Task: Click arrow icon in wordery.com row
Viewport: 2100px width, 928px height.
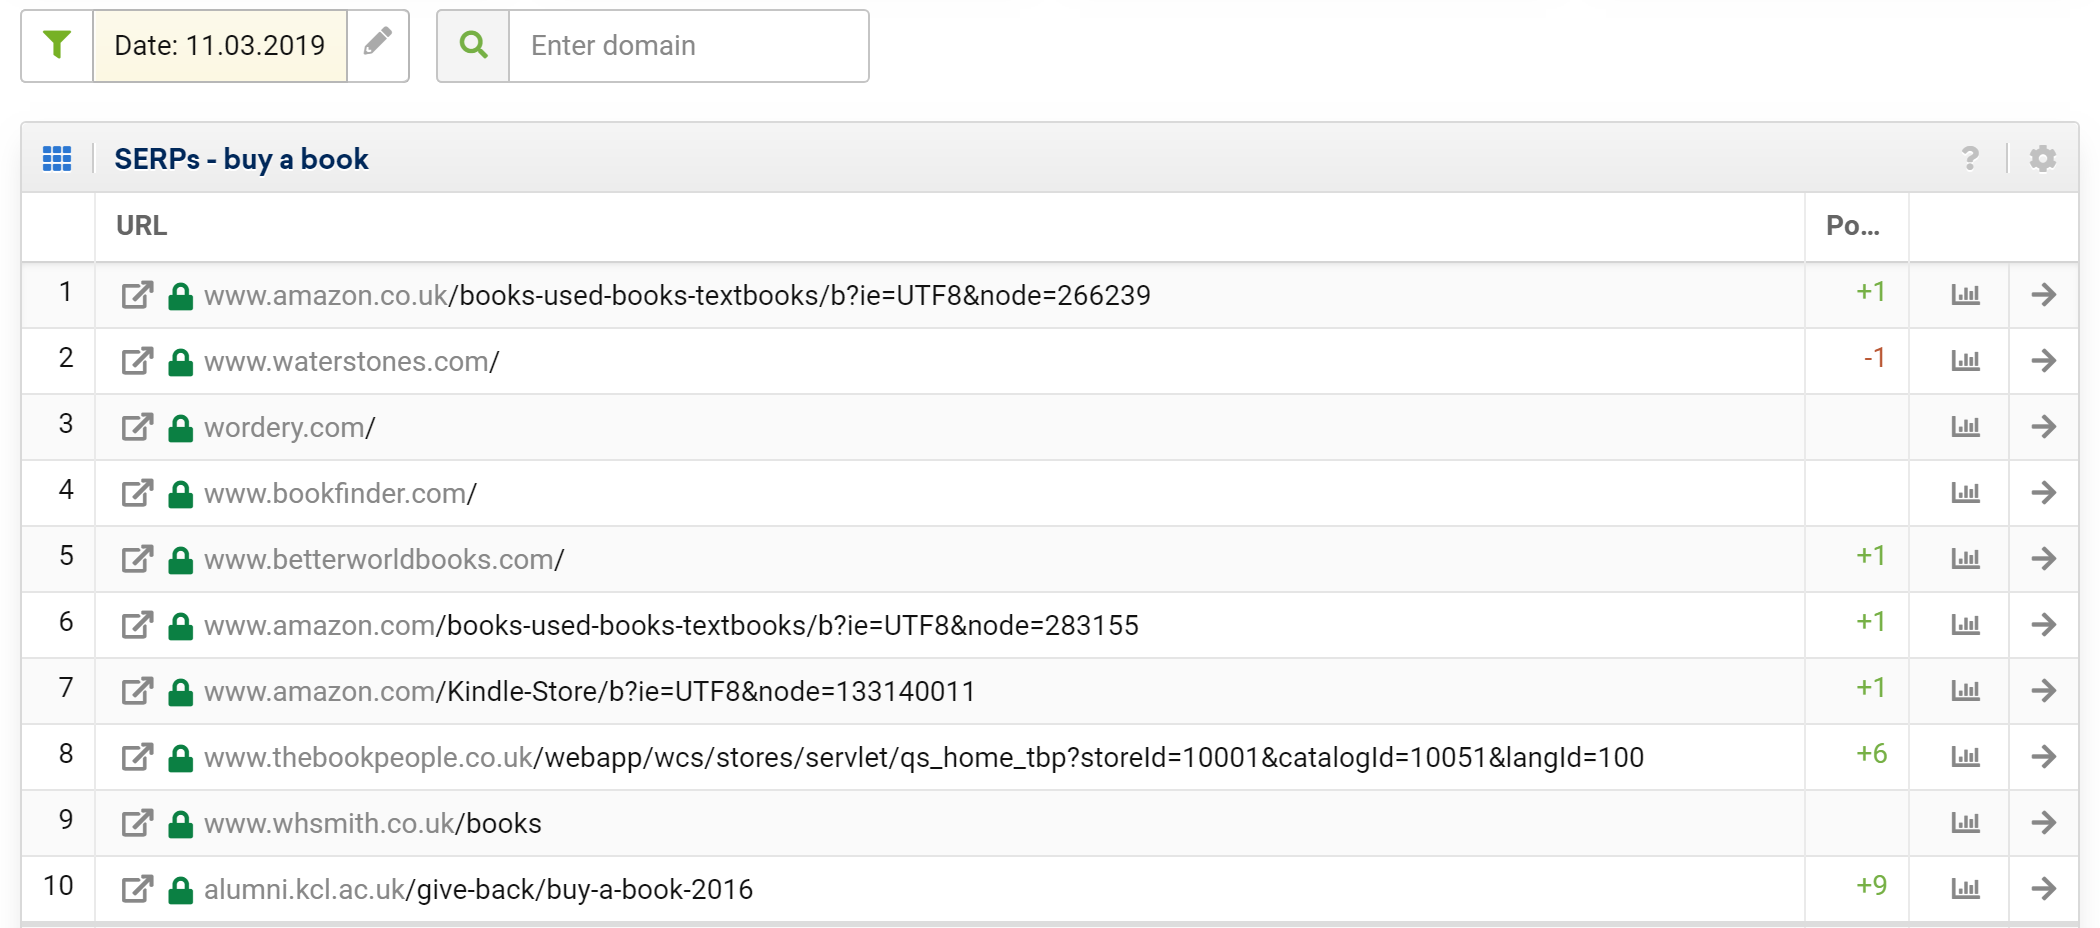Action: click(x=2044, y=427)
